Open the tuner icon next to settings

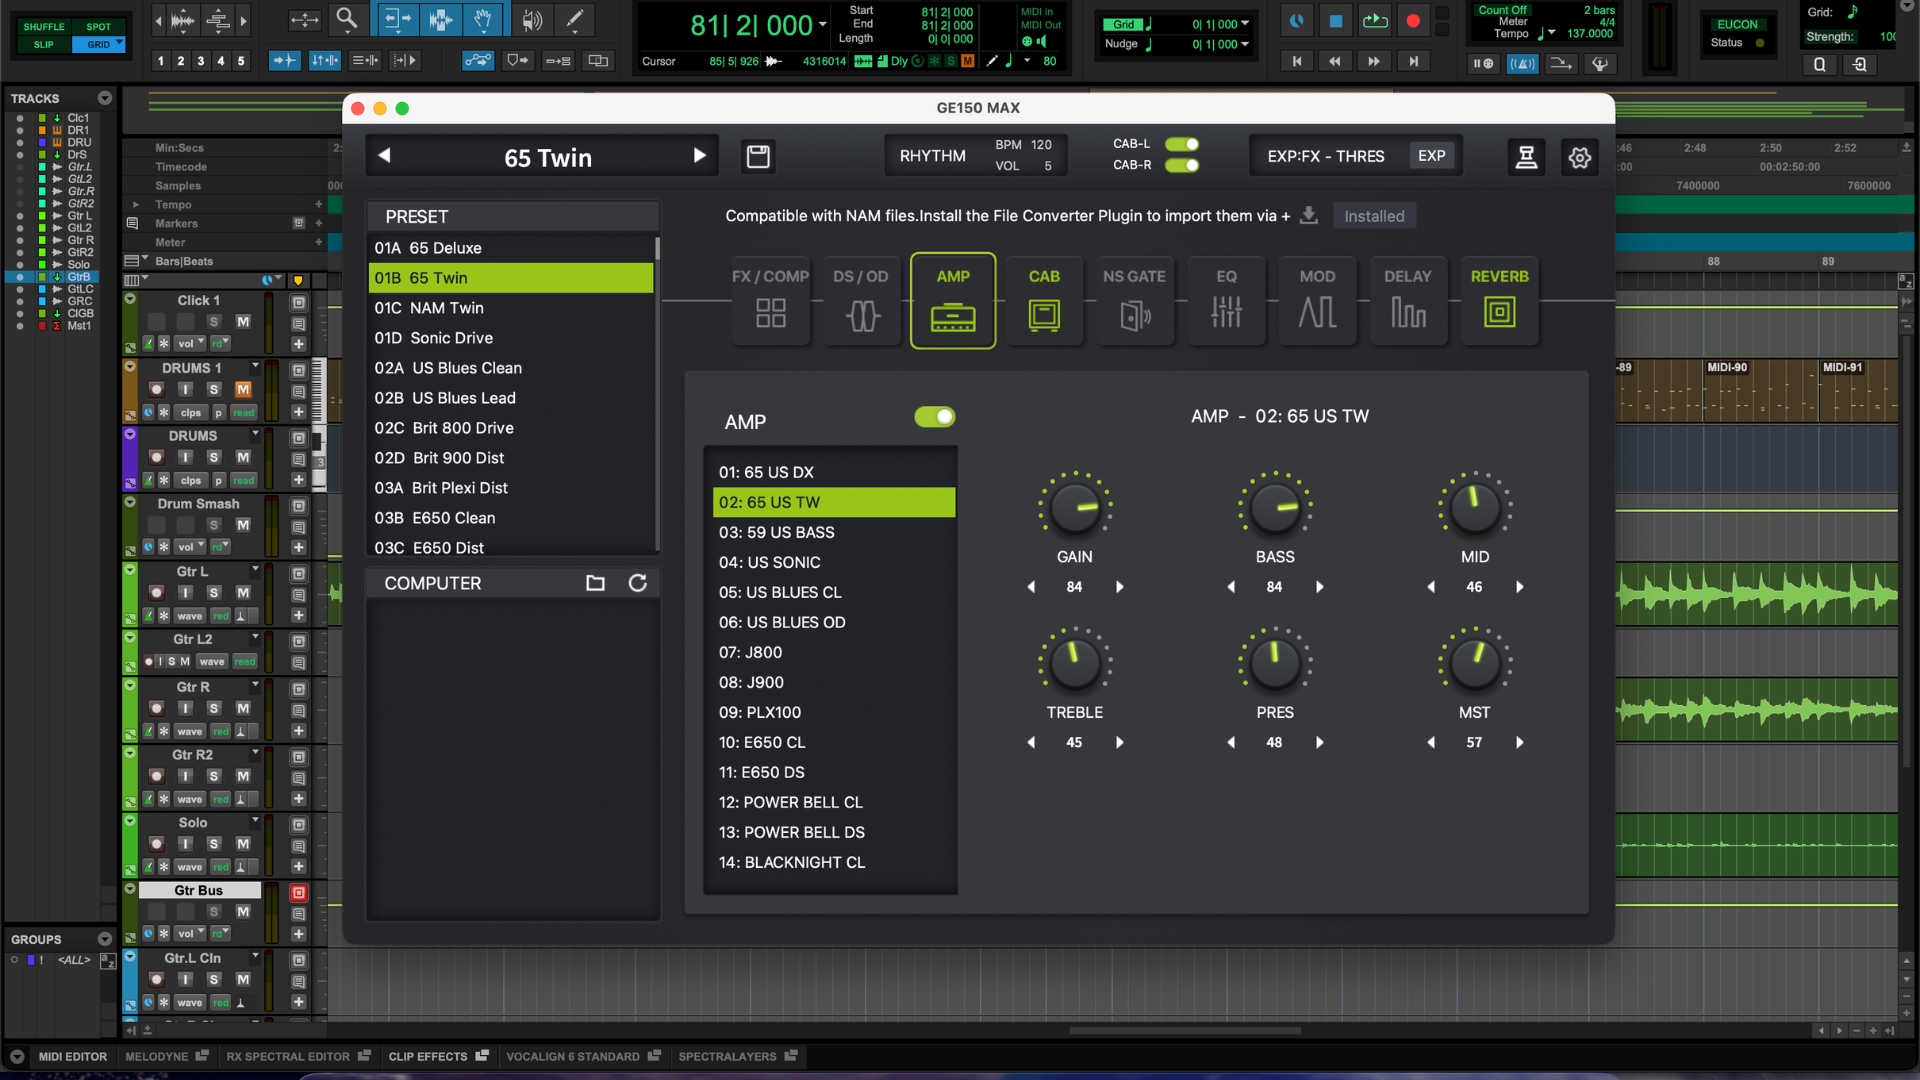[x=1526, y=157]
